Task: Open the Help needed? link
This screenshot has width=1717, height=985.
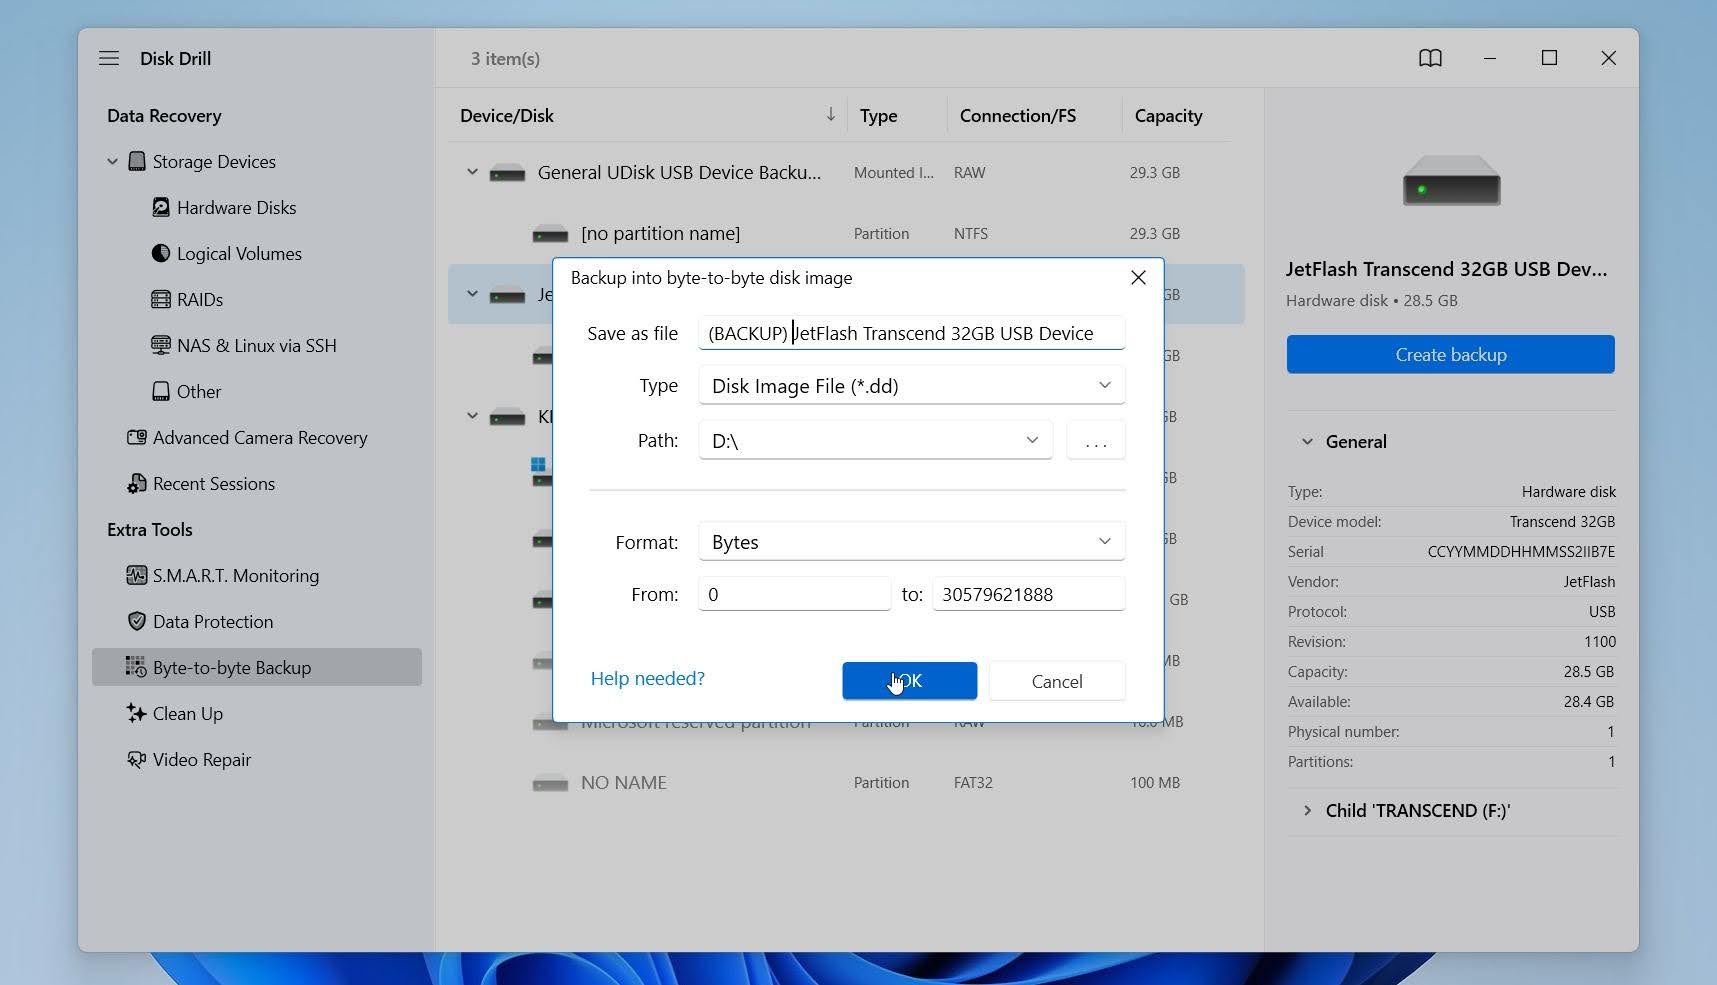Action: click(x=647, y=679)
